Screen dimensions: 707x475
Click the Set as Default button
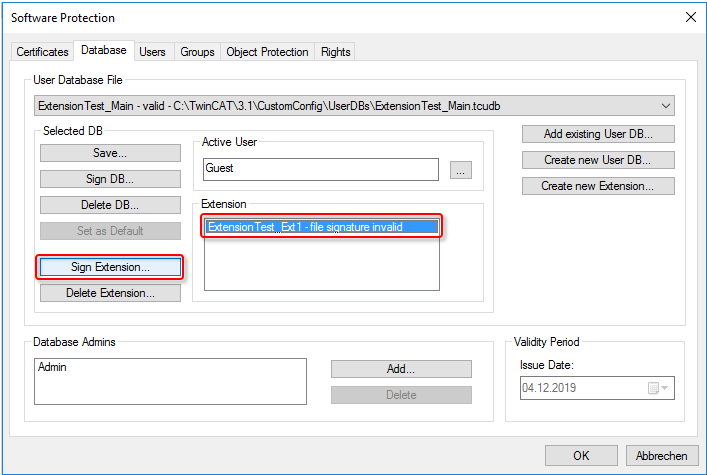point(110,231)
